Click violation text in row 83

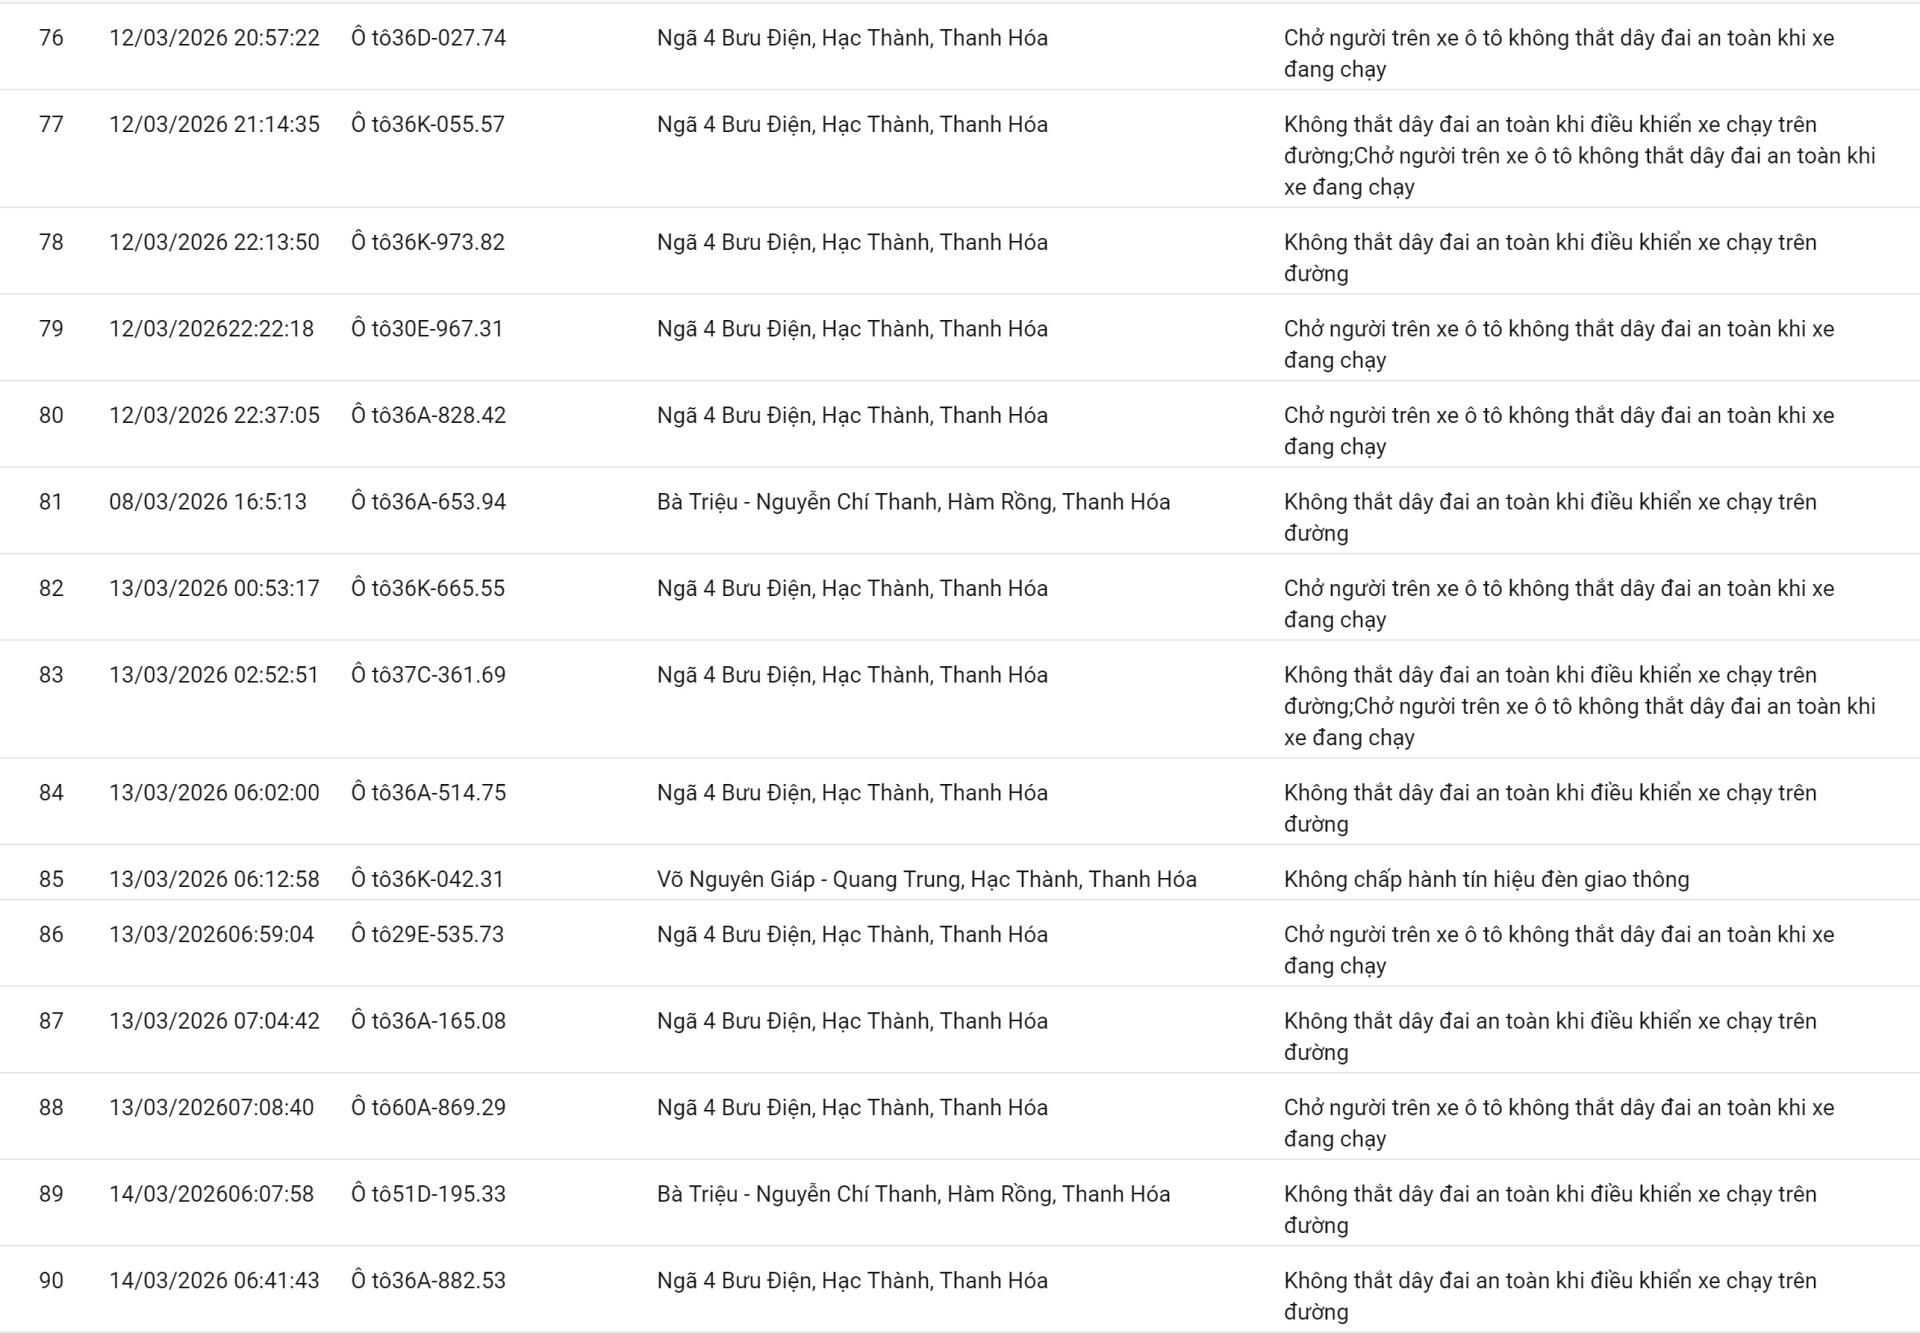1579,706
